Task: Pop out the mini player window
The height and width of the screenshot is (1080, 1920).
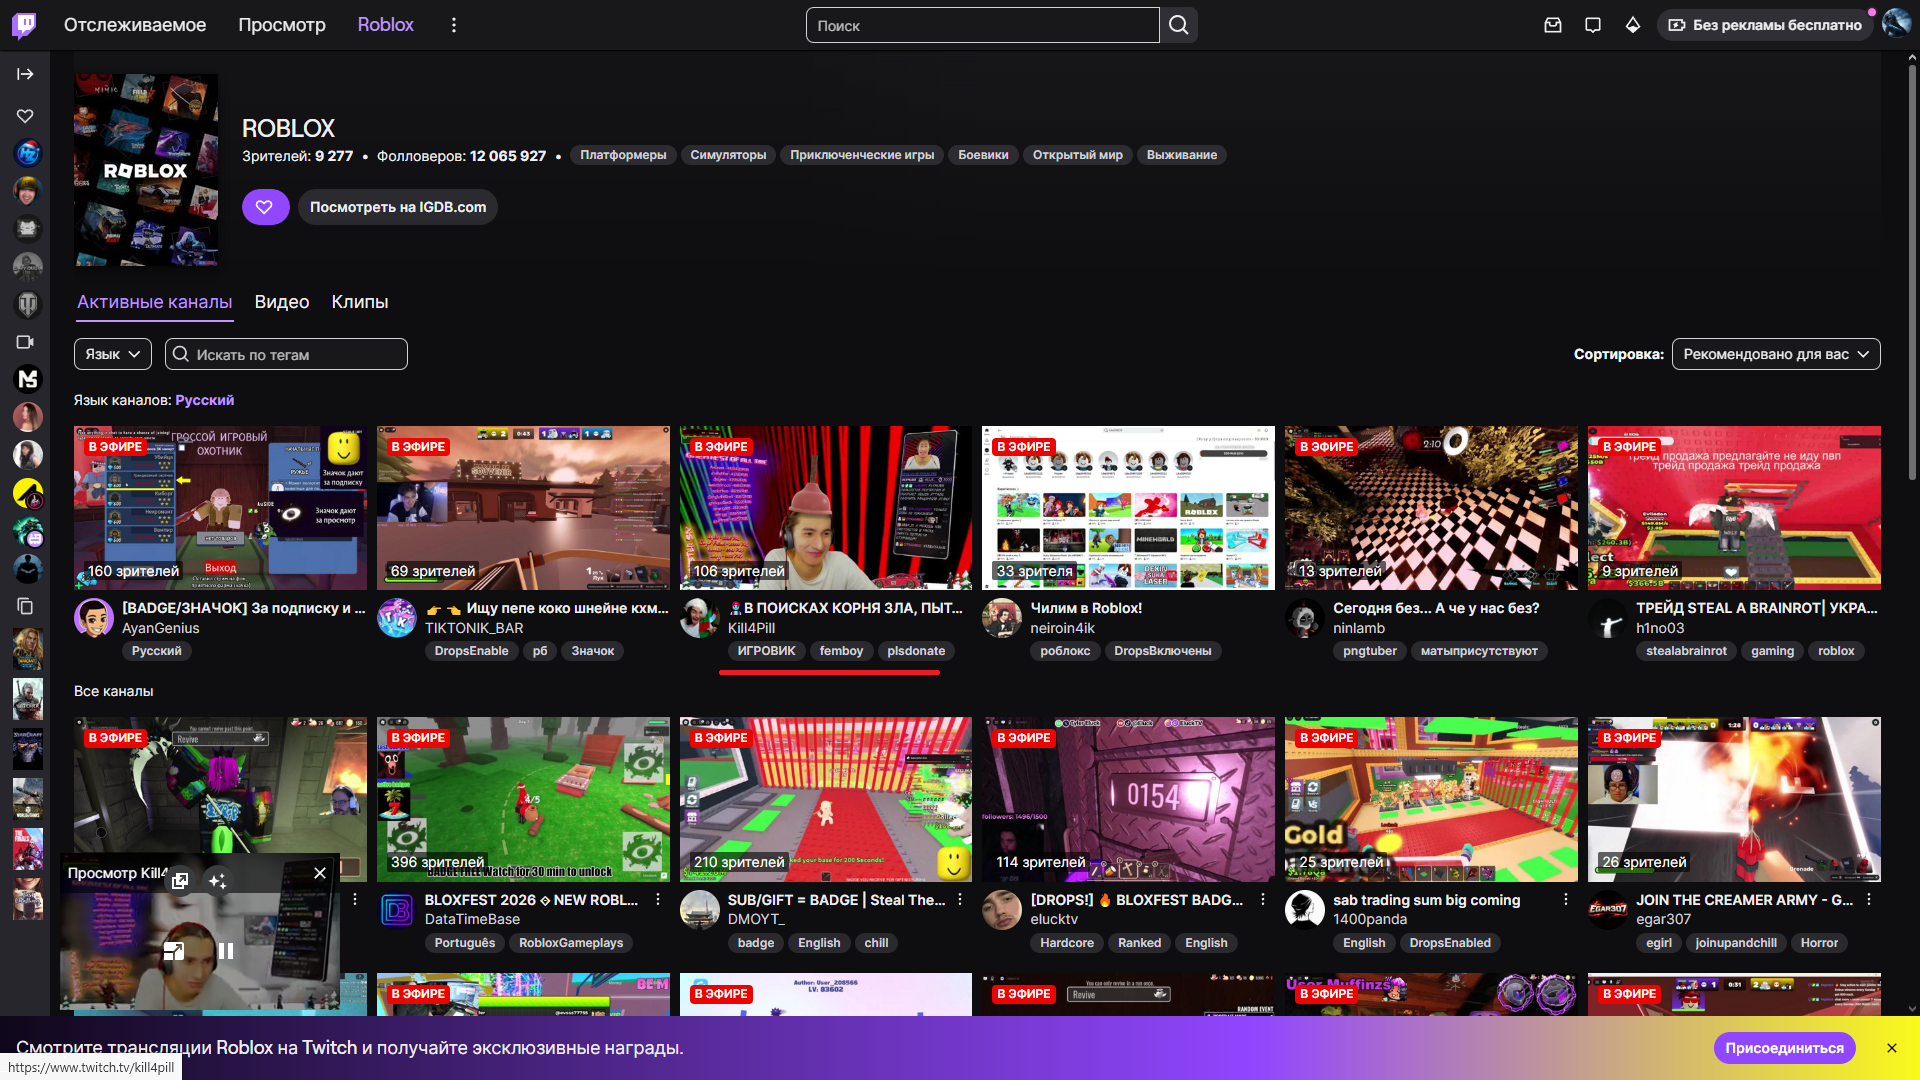Action: pyautogui.click(x=180, y=880)
